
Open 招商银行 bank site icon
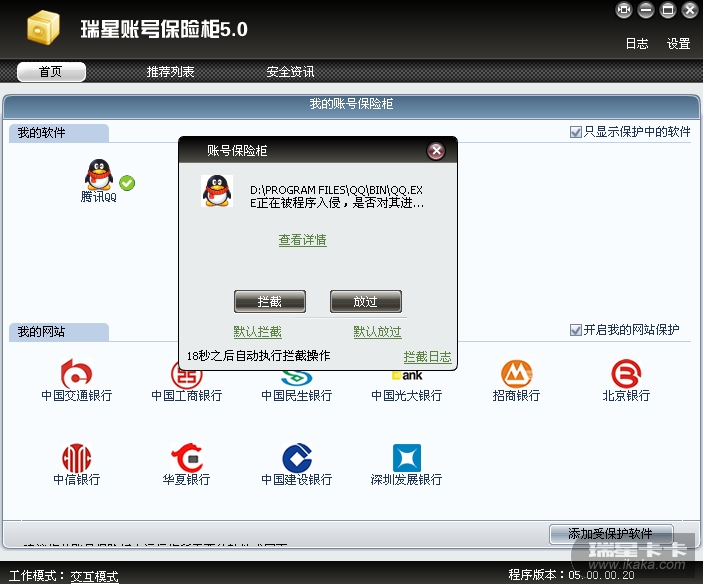click(516, 374)
